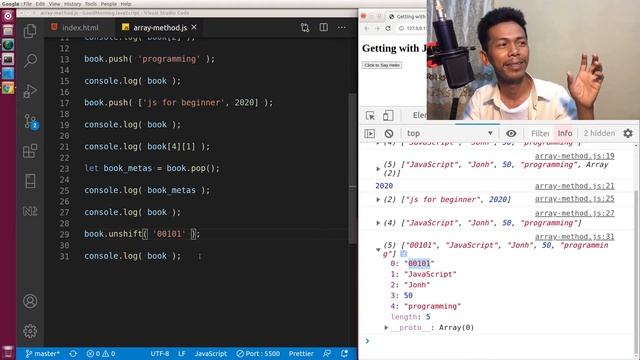Click the 2020 console output value
This screenshot has width=640, height=360.
384,186
